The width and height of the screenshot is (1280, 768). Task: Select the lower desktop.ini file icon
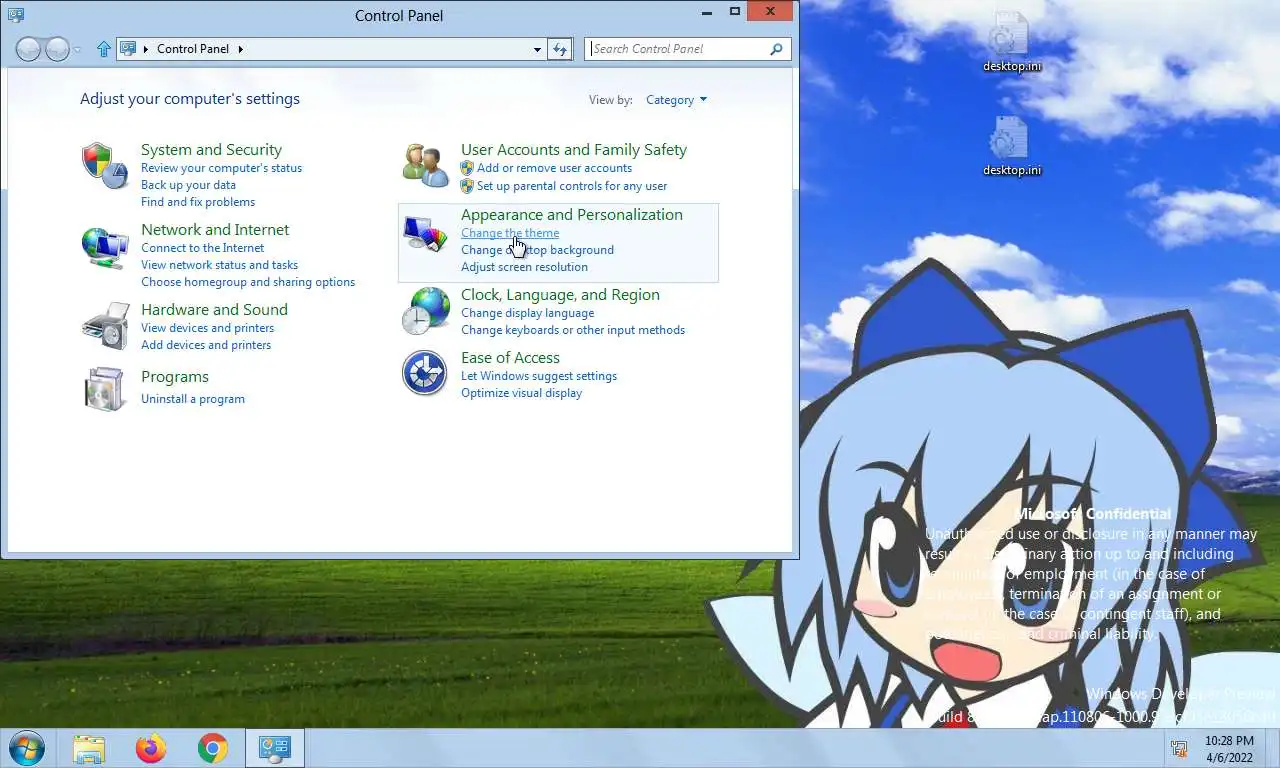pyautogui.click(x=1011, y=147)
